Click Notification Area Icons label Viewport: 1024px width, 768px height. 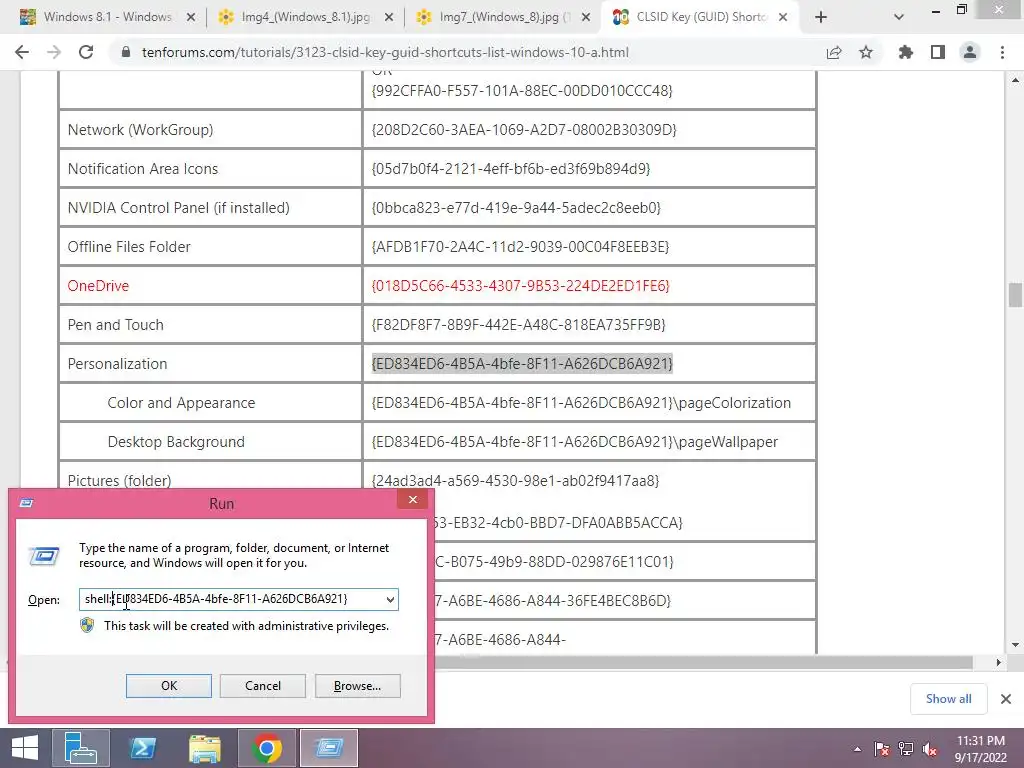[x=142, y=168]
